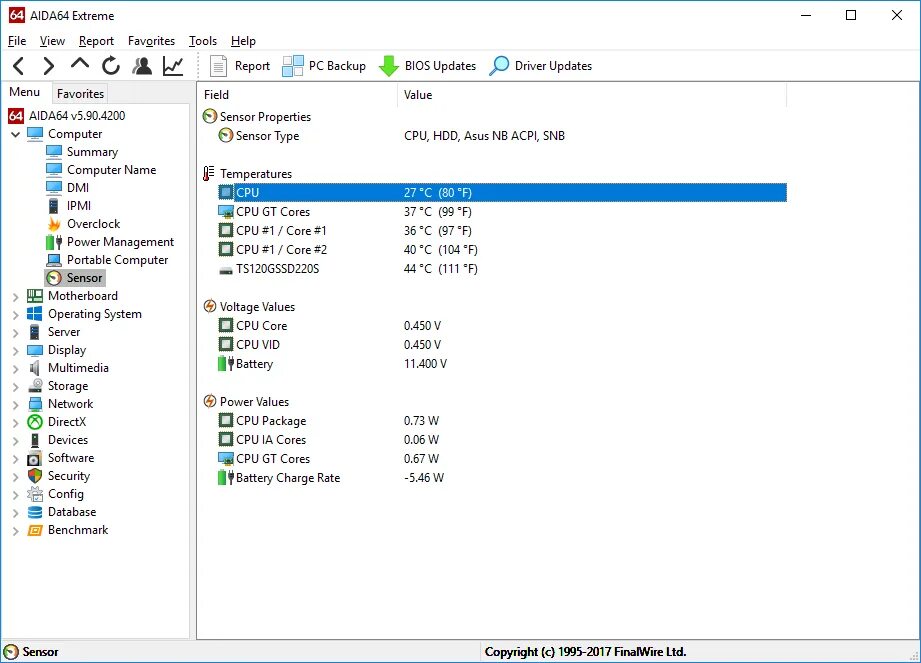The height and width of the screenshot is (663, 921).
Task: Open the Tools menu
Action: (x=203, y=41)
